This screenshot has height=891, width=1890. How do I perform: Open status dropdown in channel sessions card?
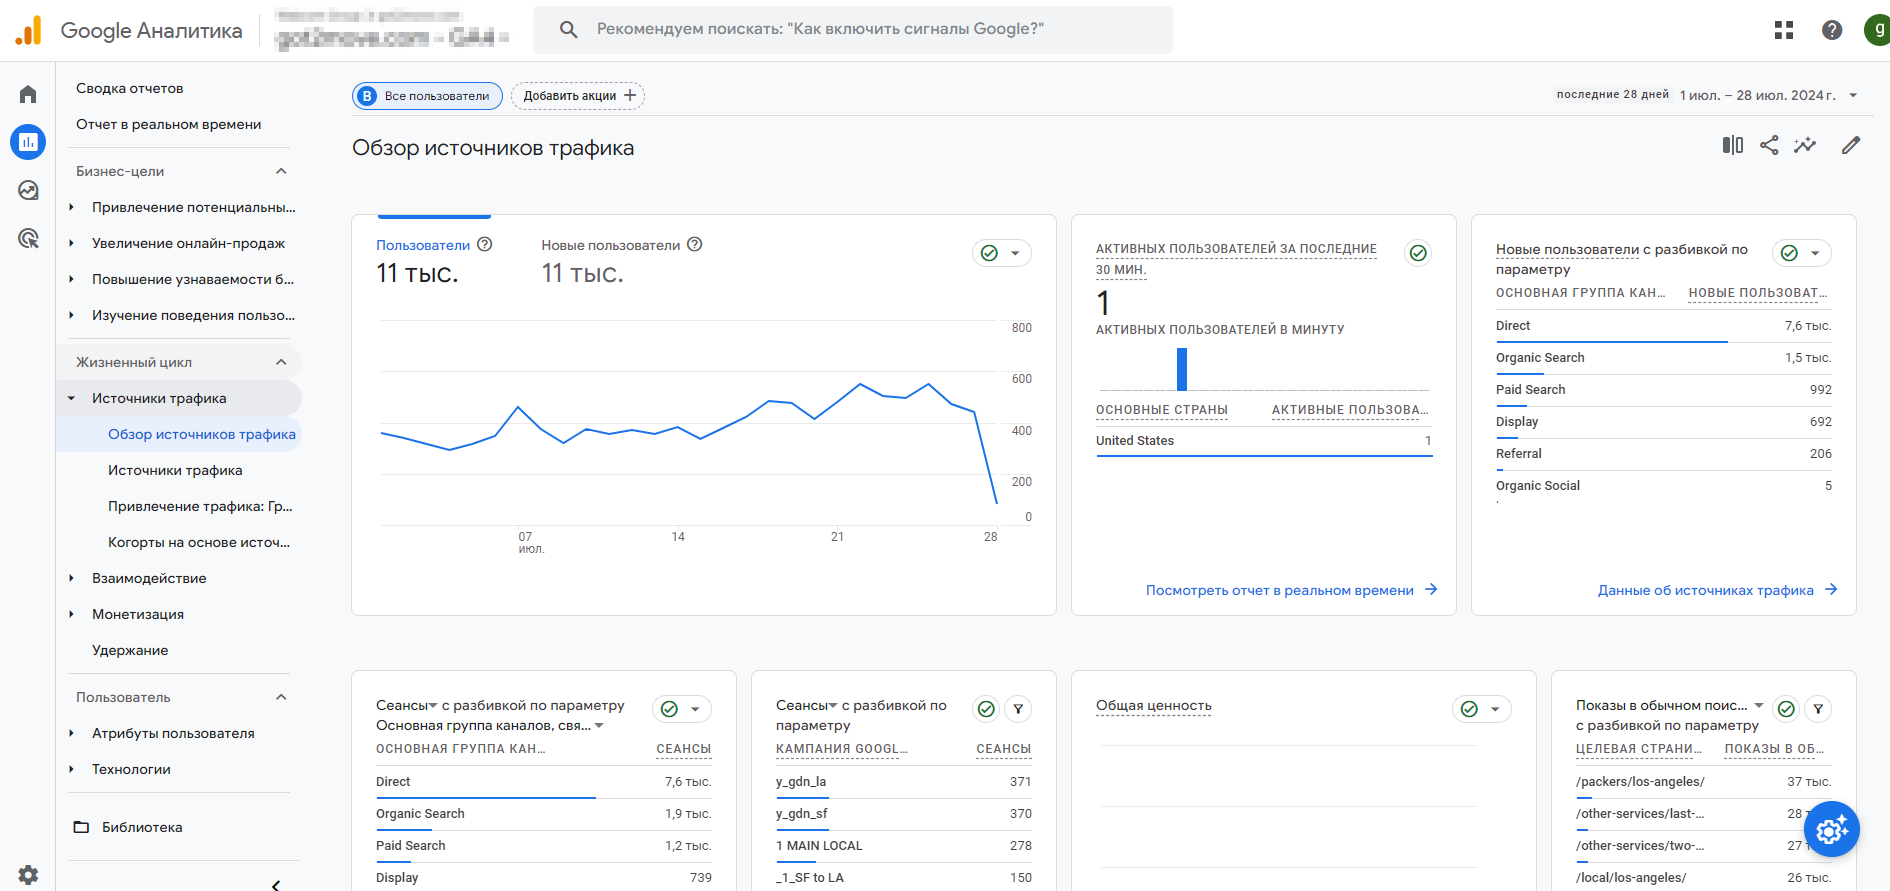682,709
